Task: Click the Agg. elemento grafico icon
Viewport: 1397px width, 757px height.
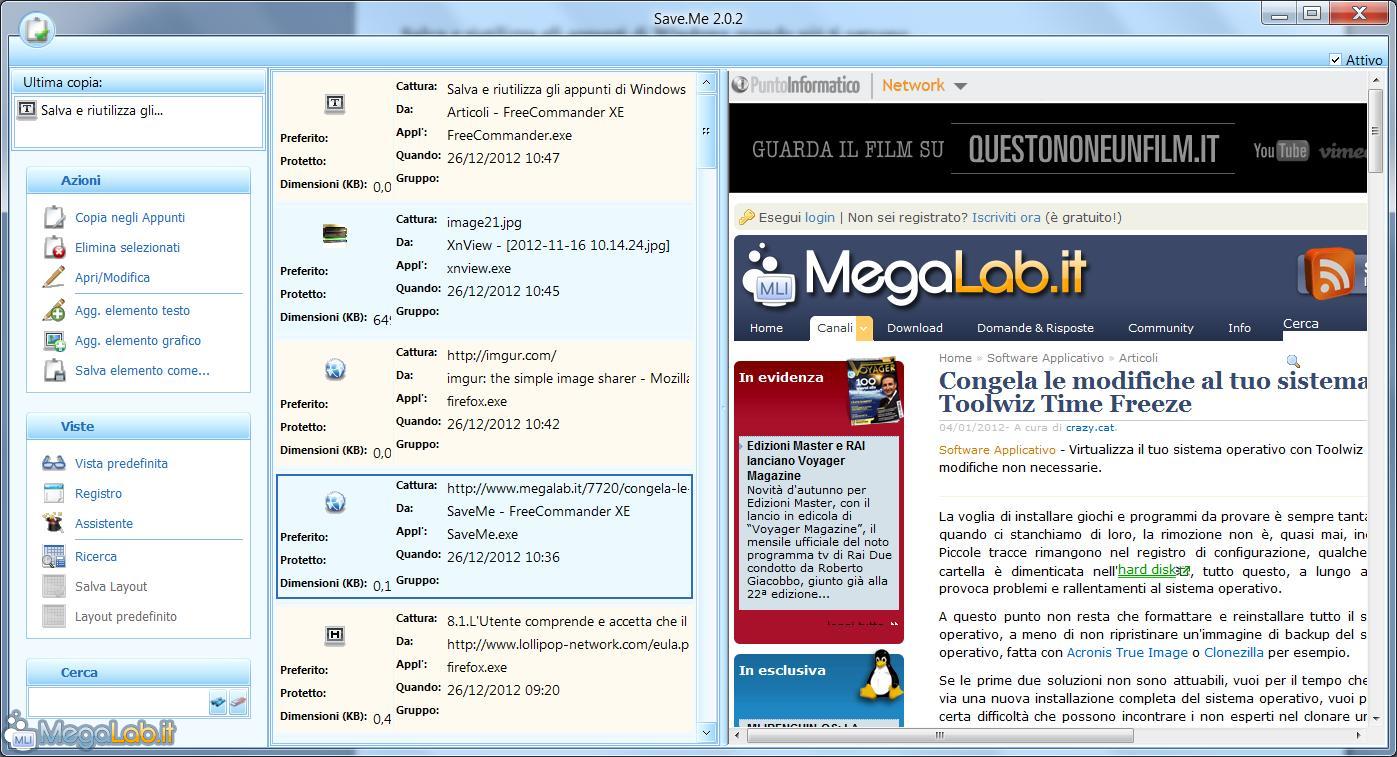Action: [x=54, y=341]
